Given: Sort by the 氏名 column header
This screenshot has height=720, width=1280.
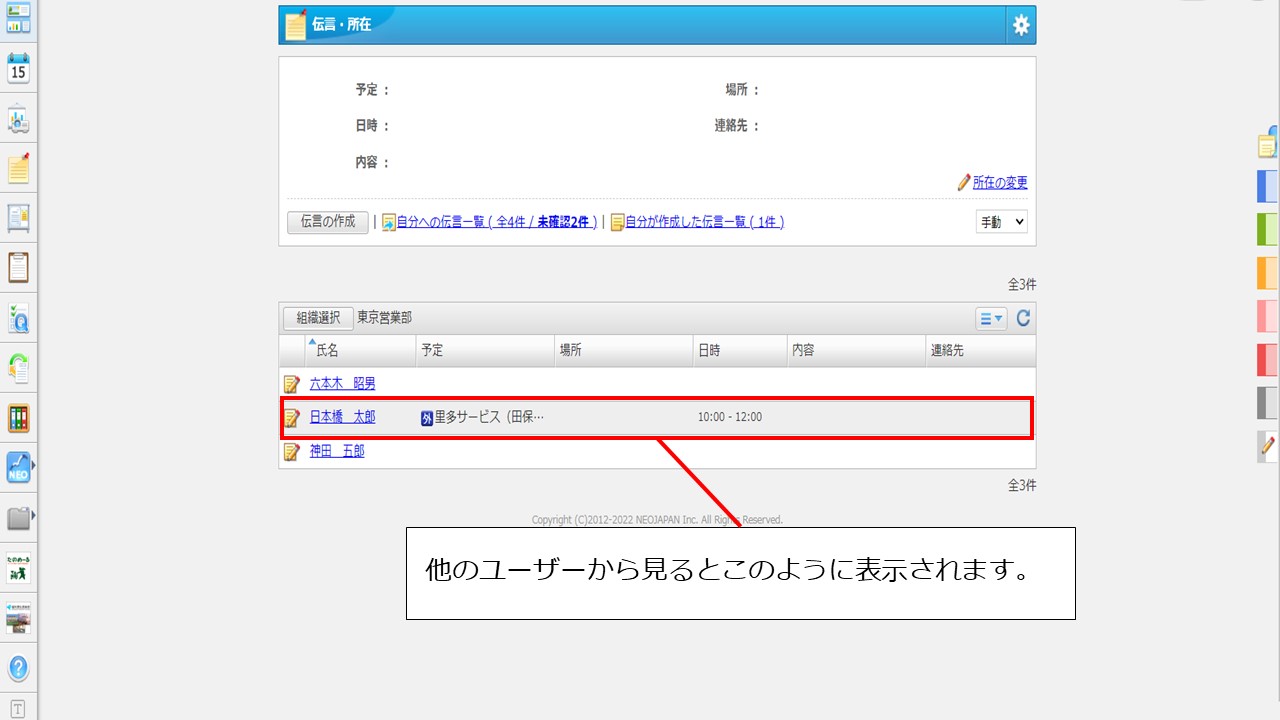Looking at the screenshot, I should point(328,351).
